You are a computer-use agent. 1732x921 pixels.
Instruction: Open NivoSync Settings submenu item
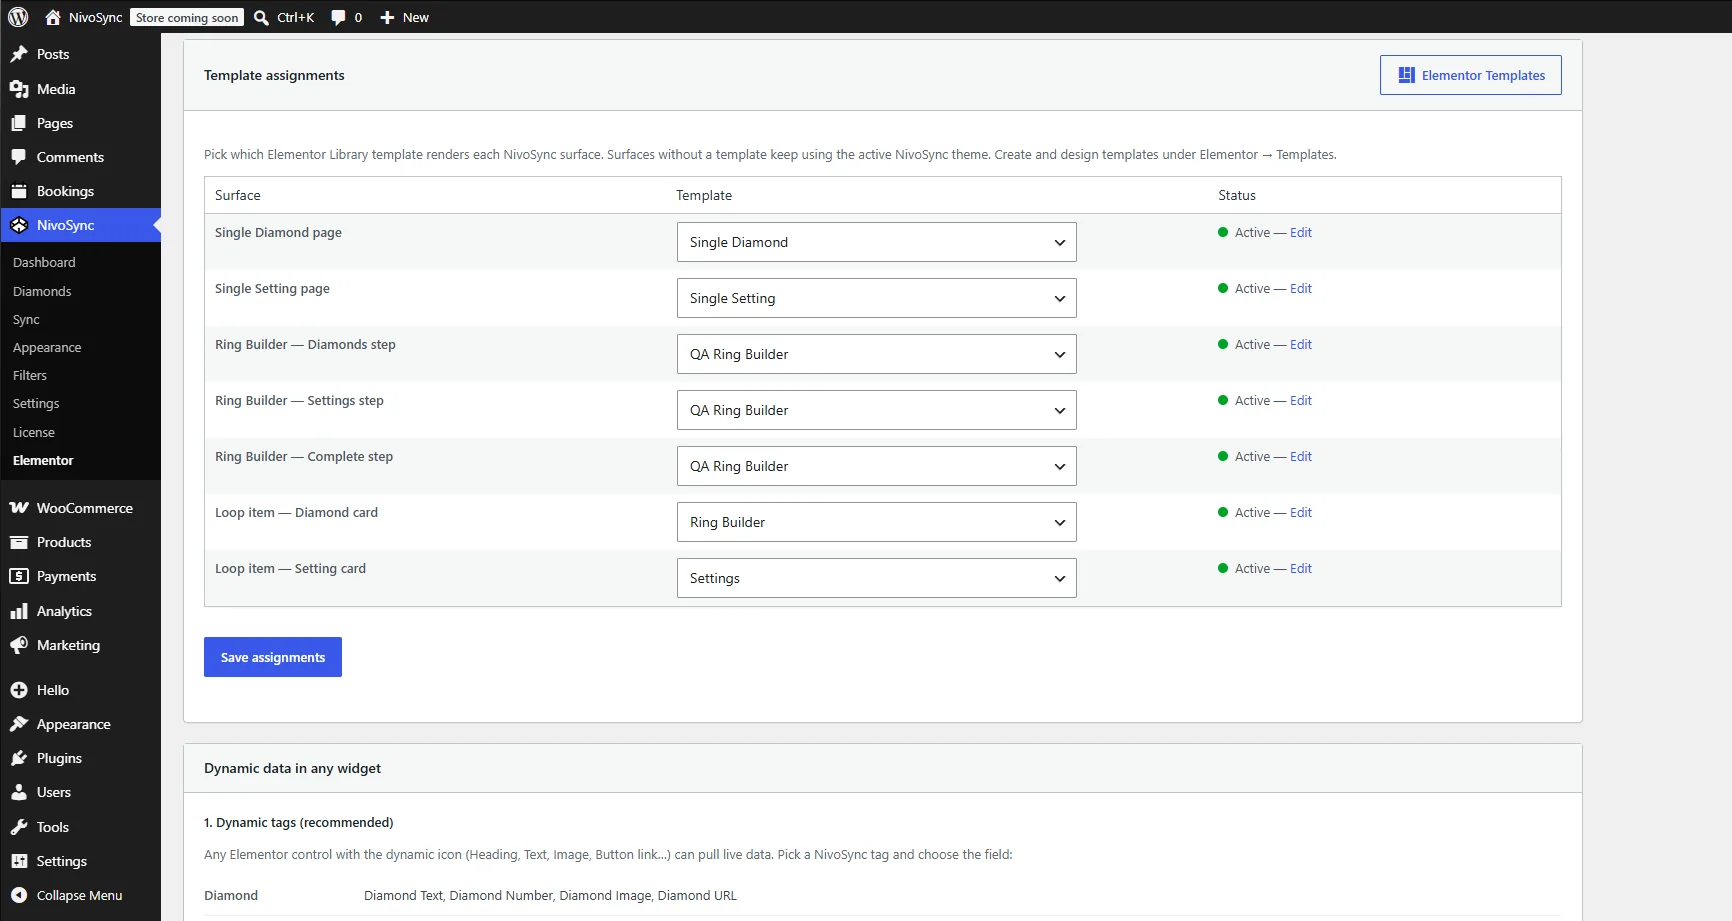(36, 404)
